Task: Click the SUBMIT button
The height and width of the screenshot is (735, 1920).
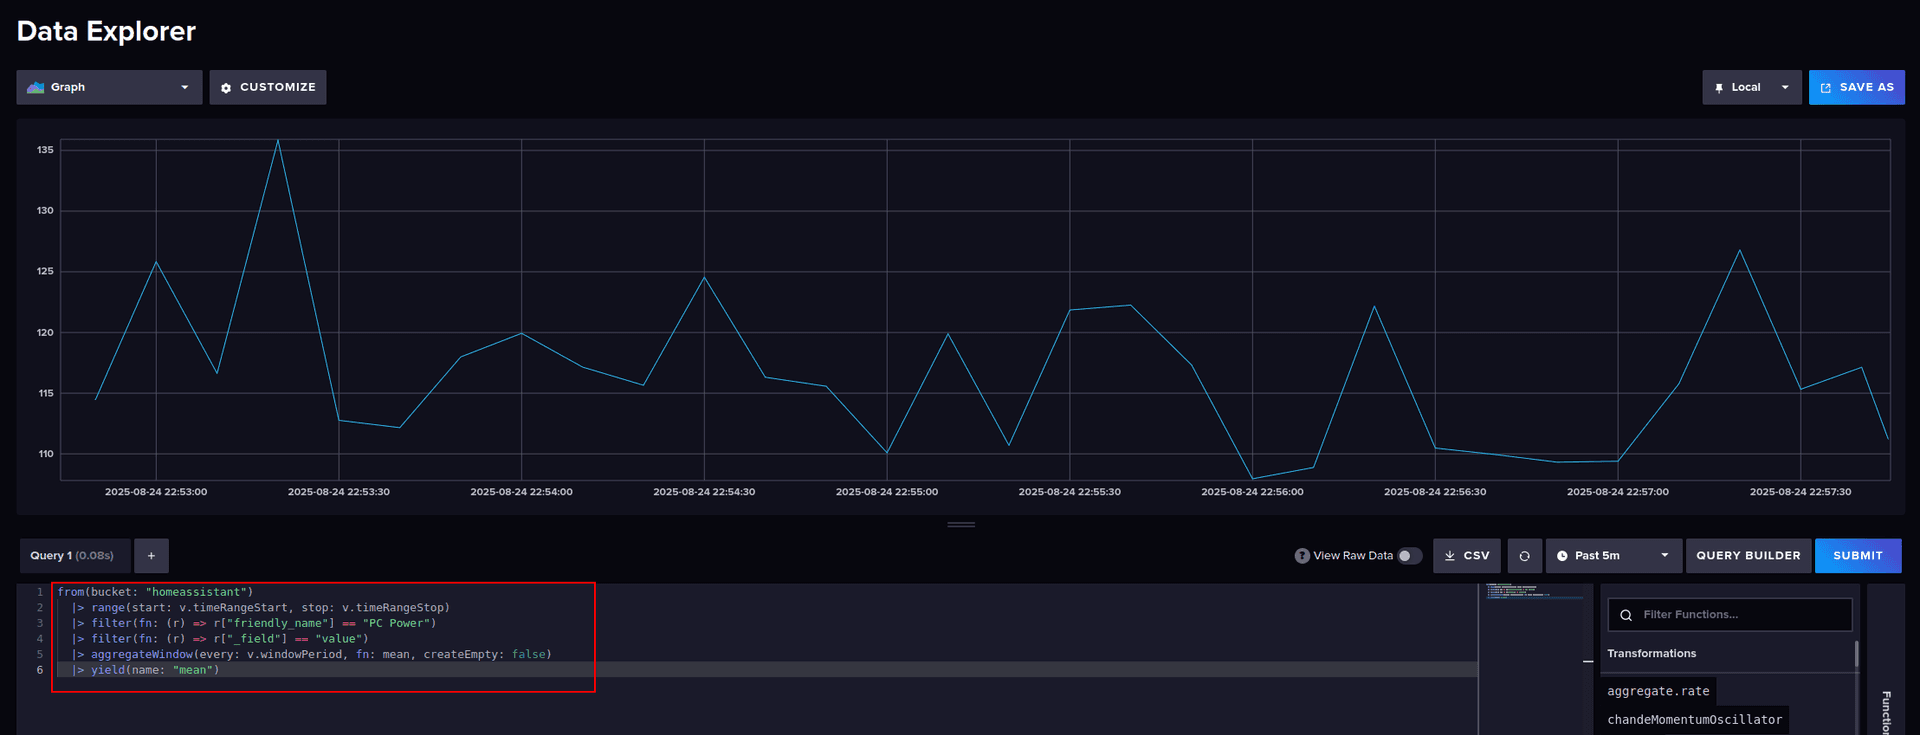Action: pos(1858,556)
